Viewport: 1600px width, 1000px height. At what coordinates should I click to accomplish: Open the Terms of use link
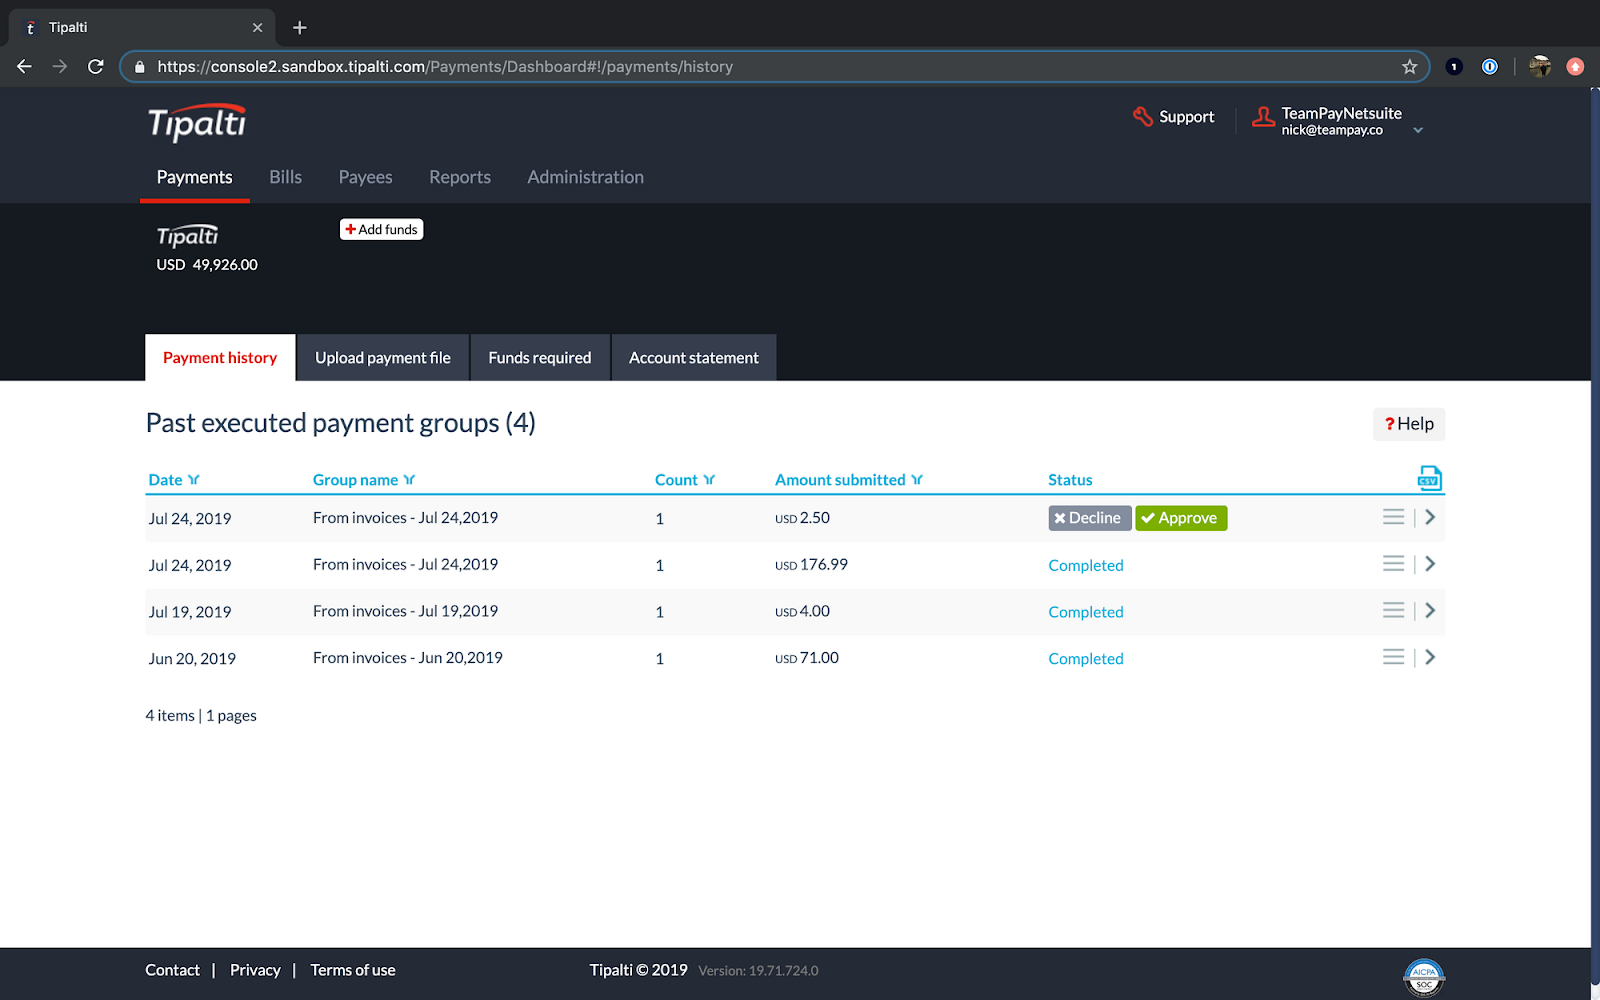click(x=353, y=970)
